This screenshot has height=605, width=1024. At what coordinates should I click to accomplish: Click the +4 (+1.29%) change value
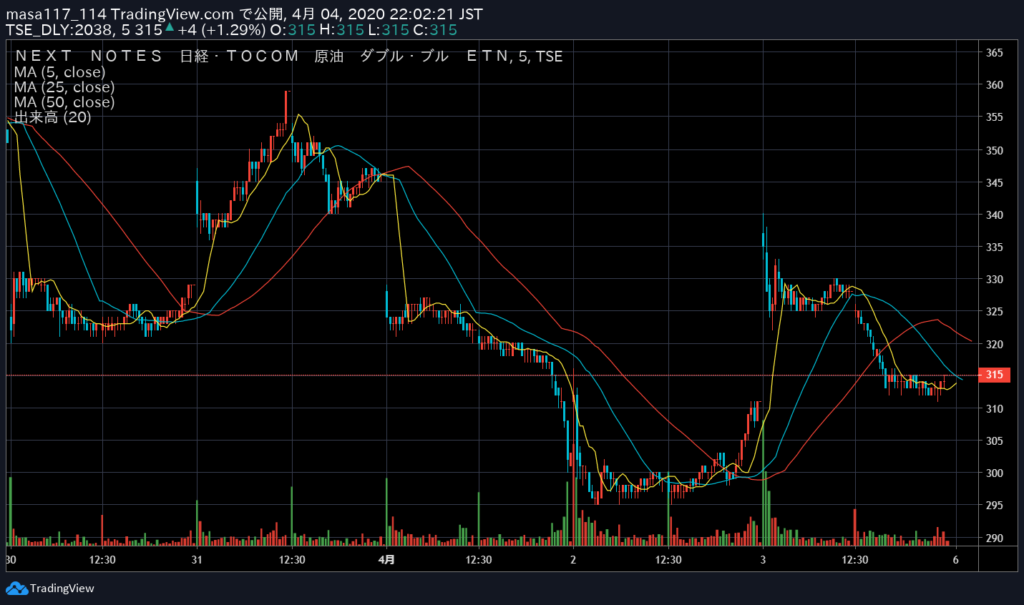pos(221,30)
